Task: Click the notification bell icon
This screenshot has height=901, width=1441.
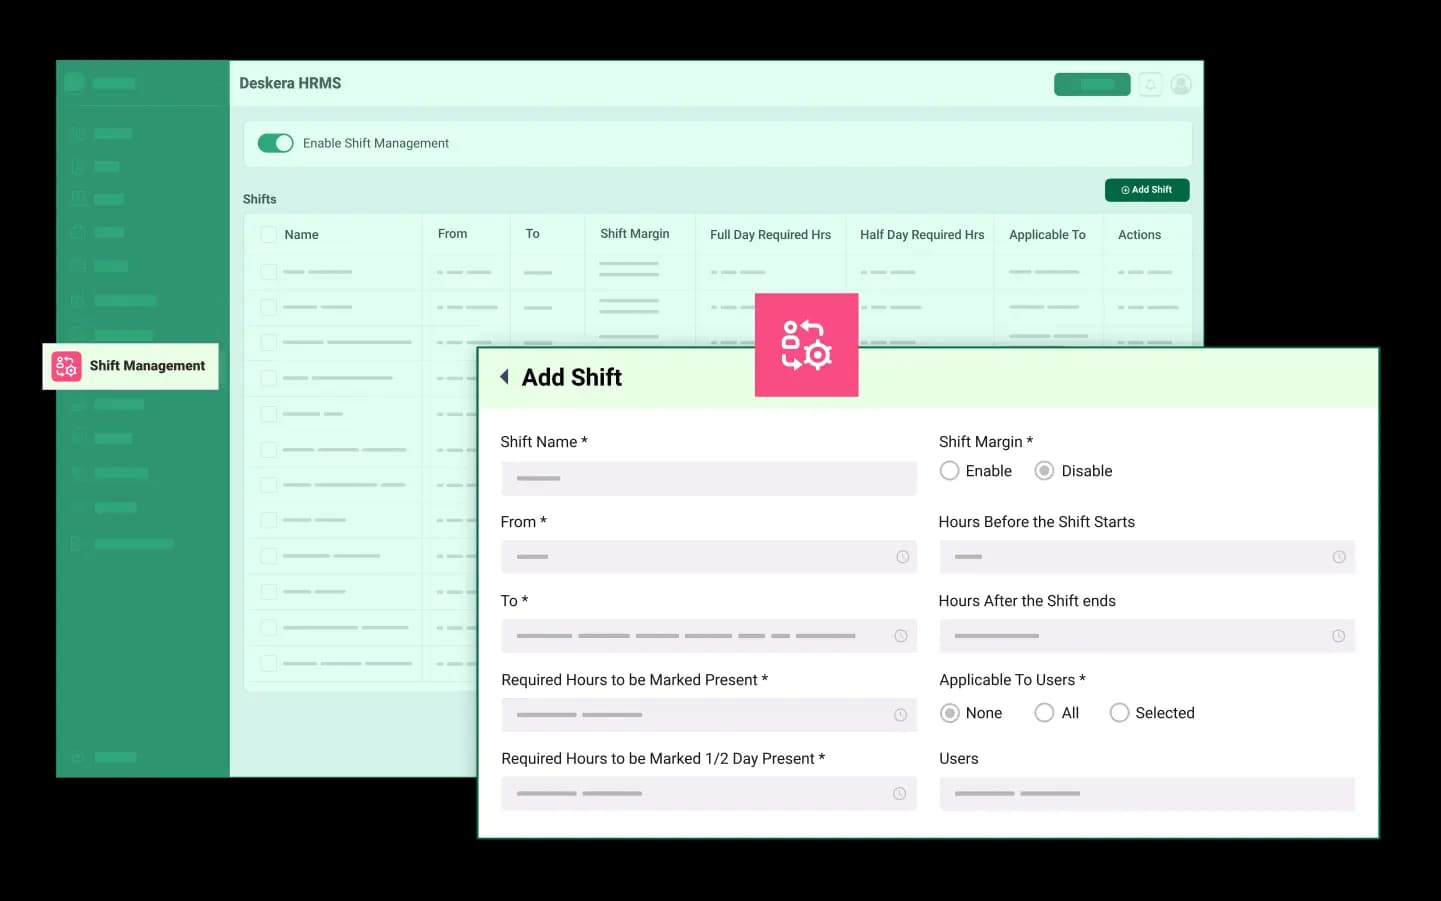Action: [x=1150, y=84]
